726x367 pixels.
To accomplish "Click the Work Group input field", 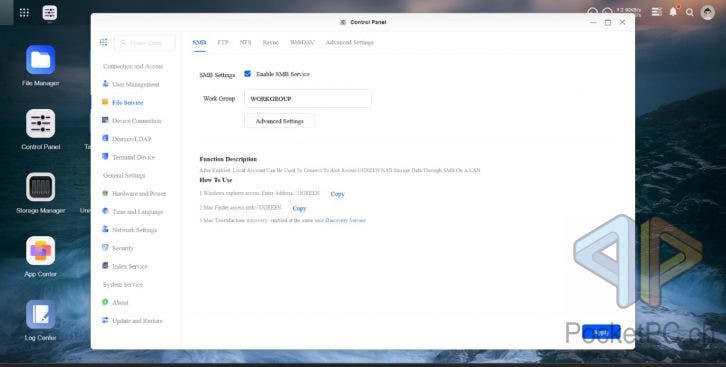I will click(x=307, y=99).
